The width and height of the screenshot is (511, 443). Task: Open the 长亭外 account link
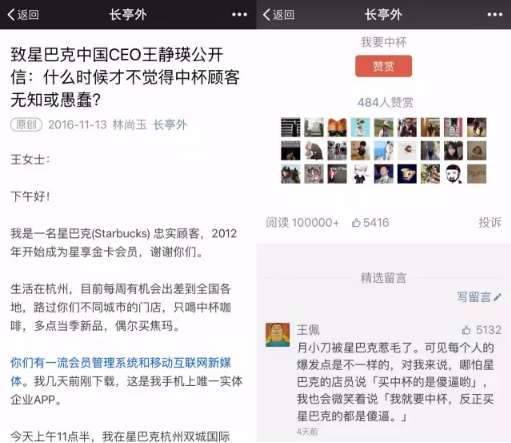coord(170,125)
